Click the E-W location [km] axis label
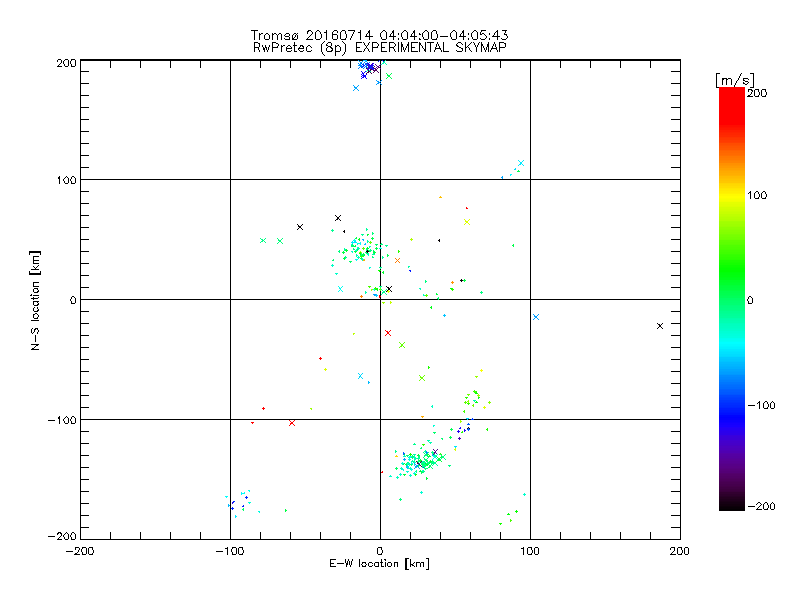800x600 pixels. tap(379, 564)
